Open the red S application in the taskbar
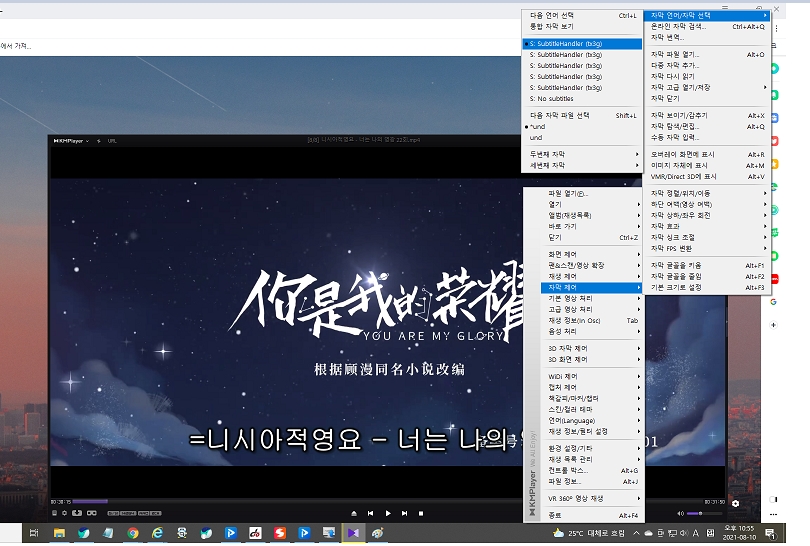810x546 pixels. [x=279, y=533]
